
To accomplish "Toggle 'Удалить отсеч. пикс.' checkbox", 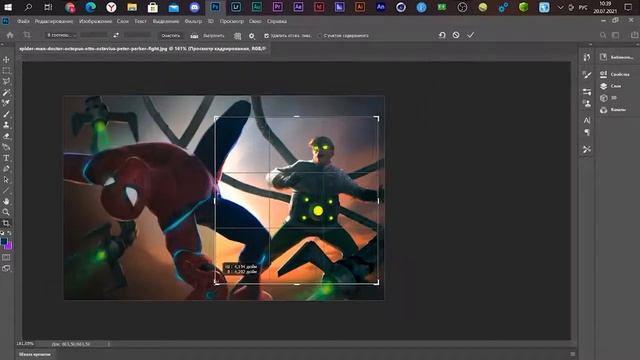I will tap(267, 36).
